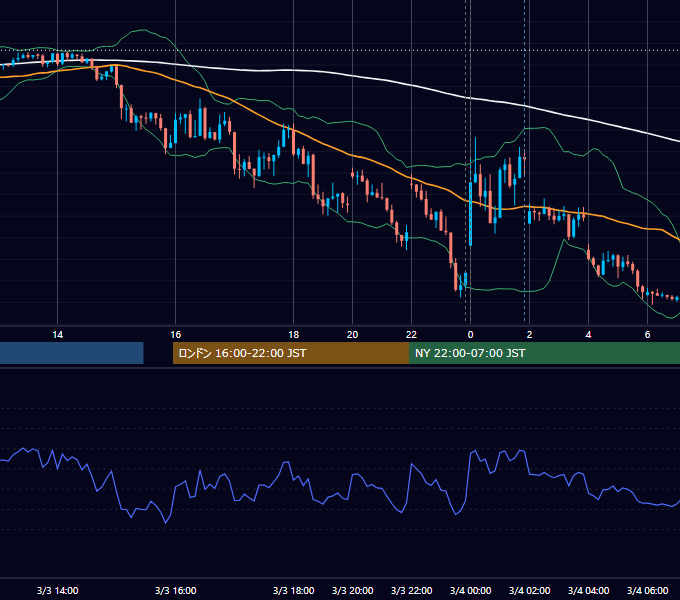Click the 3/4 02:00 date label
Viewport: 680px width, 600px height.
click(530, 590)
